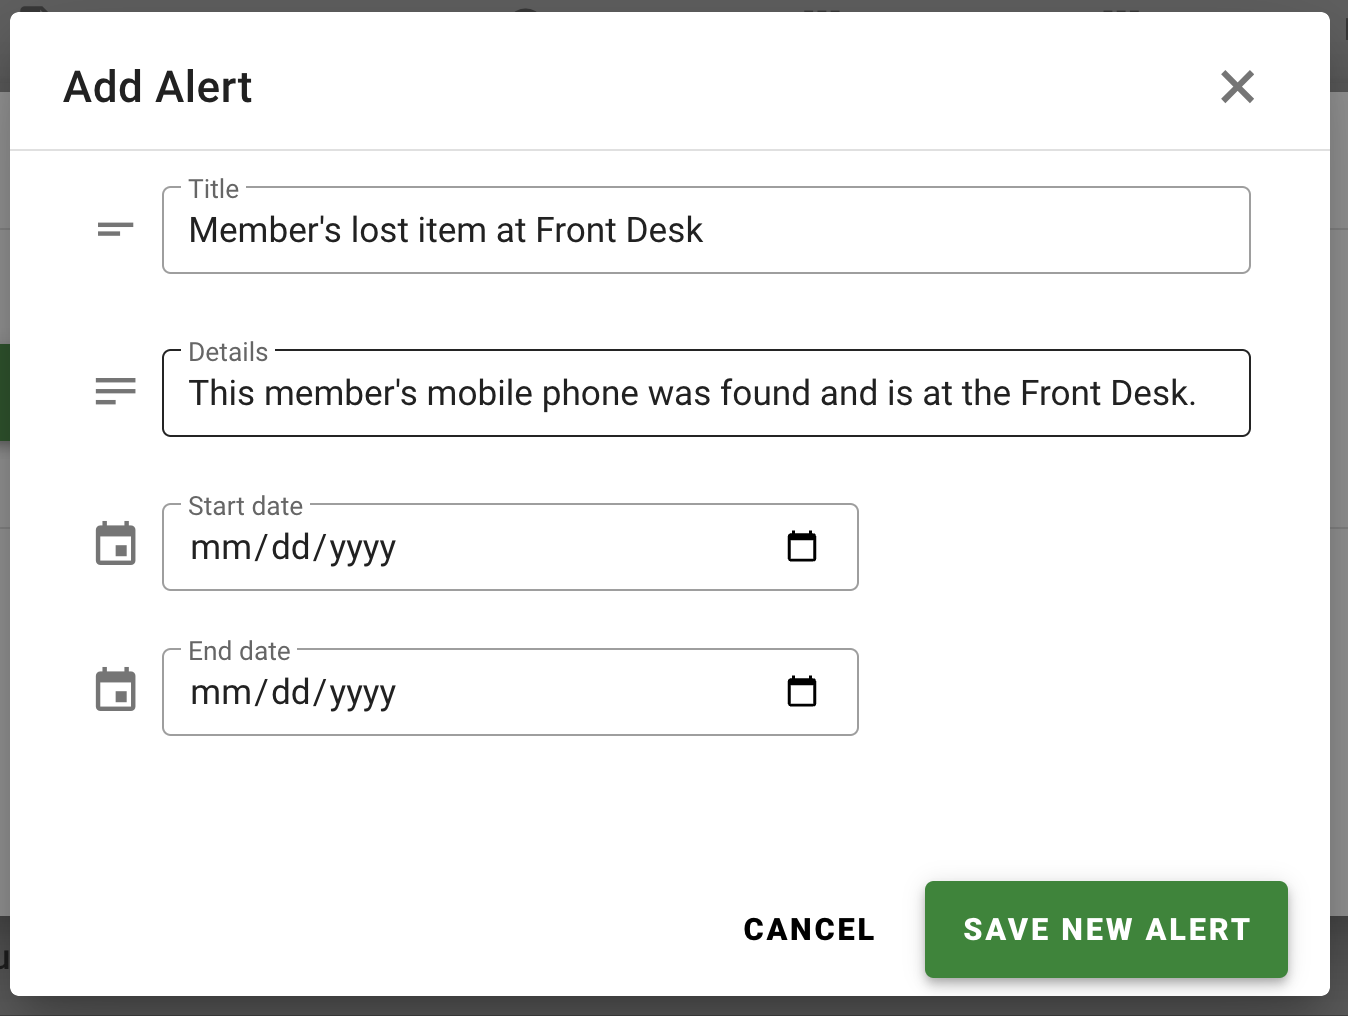The height and width of the screenshot is (1016, 1348).
Task: Click the calendar icon left of Start date
Action: tap(115, 544)
